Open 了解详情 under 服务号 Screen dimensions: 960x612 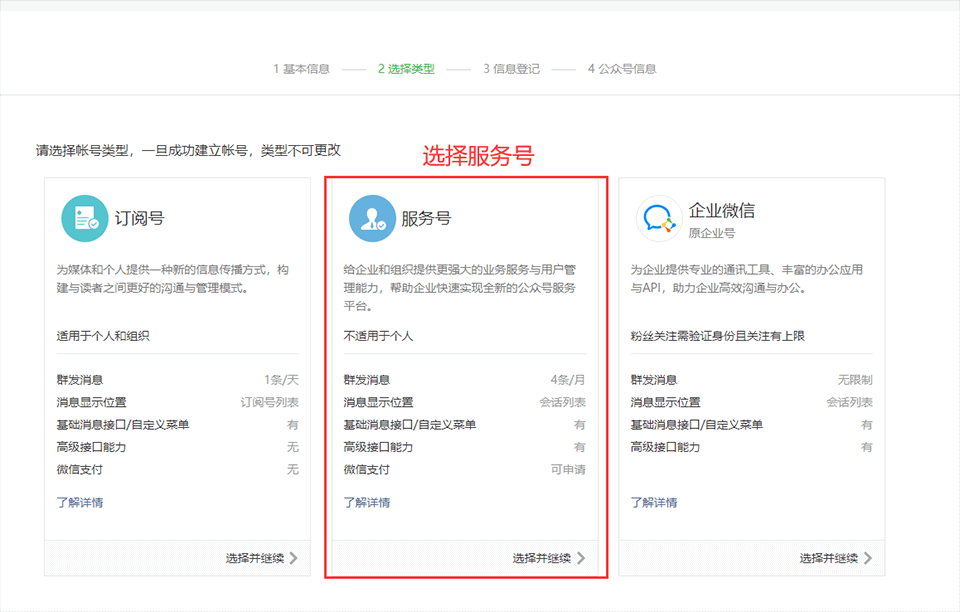367,502
